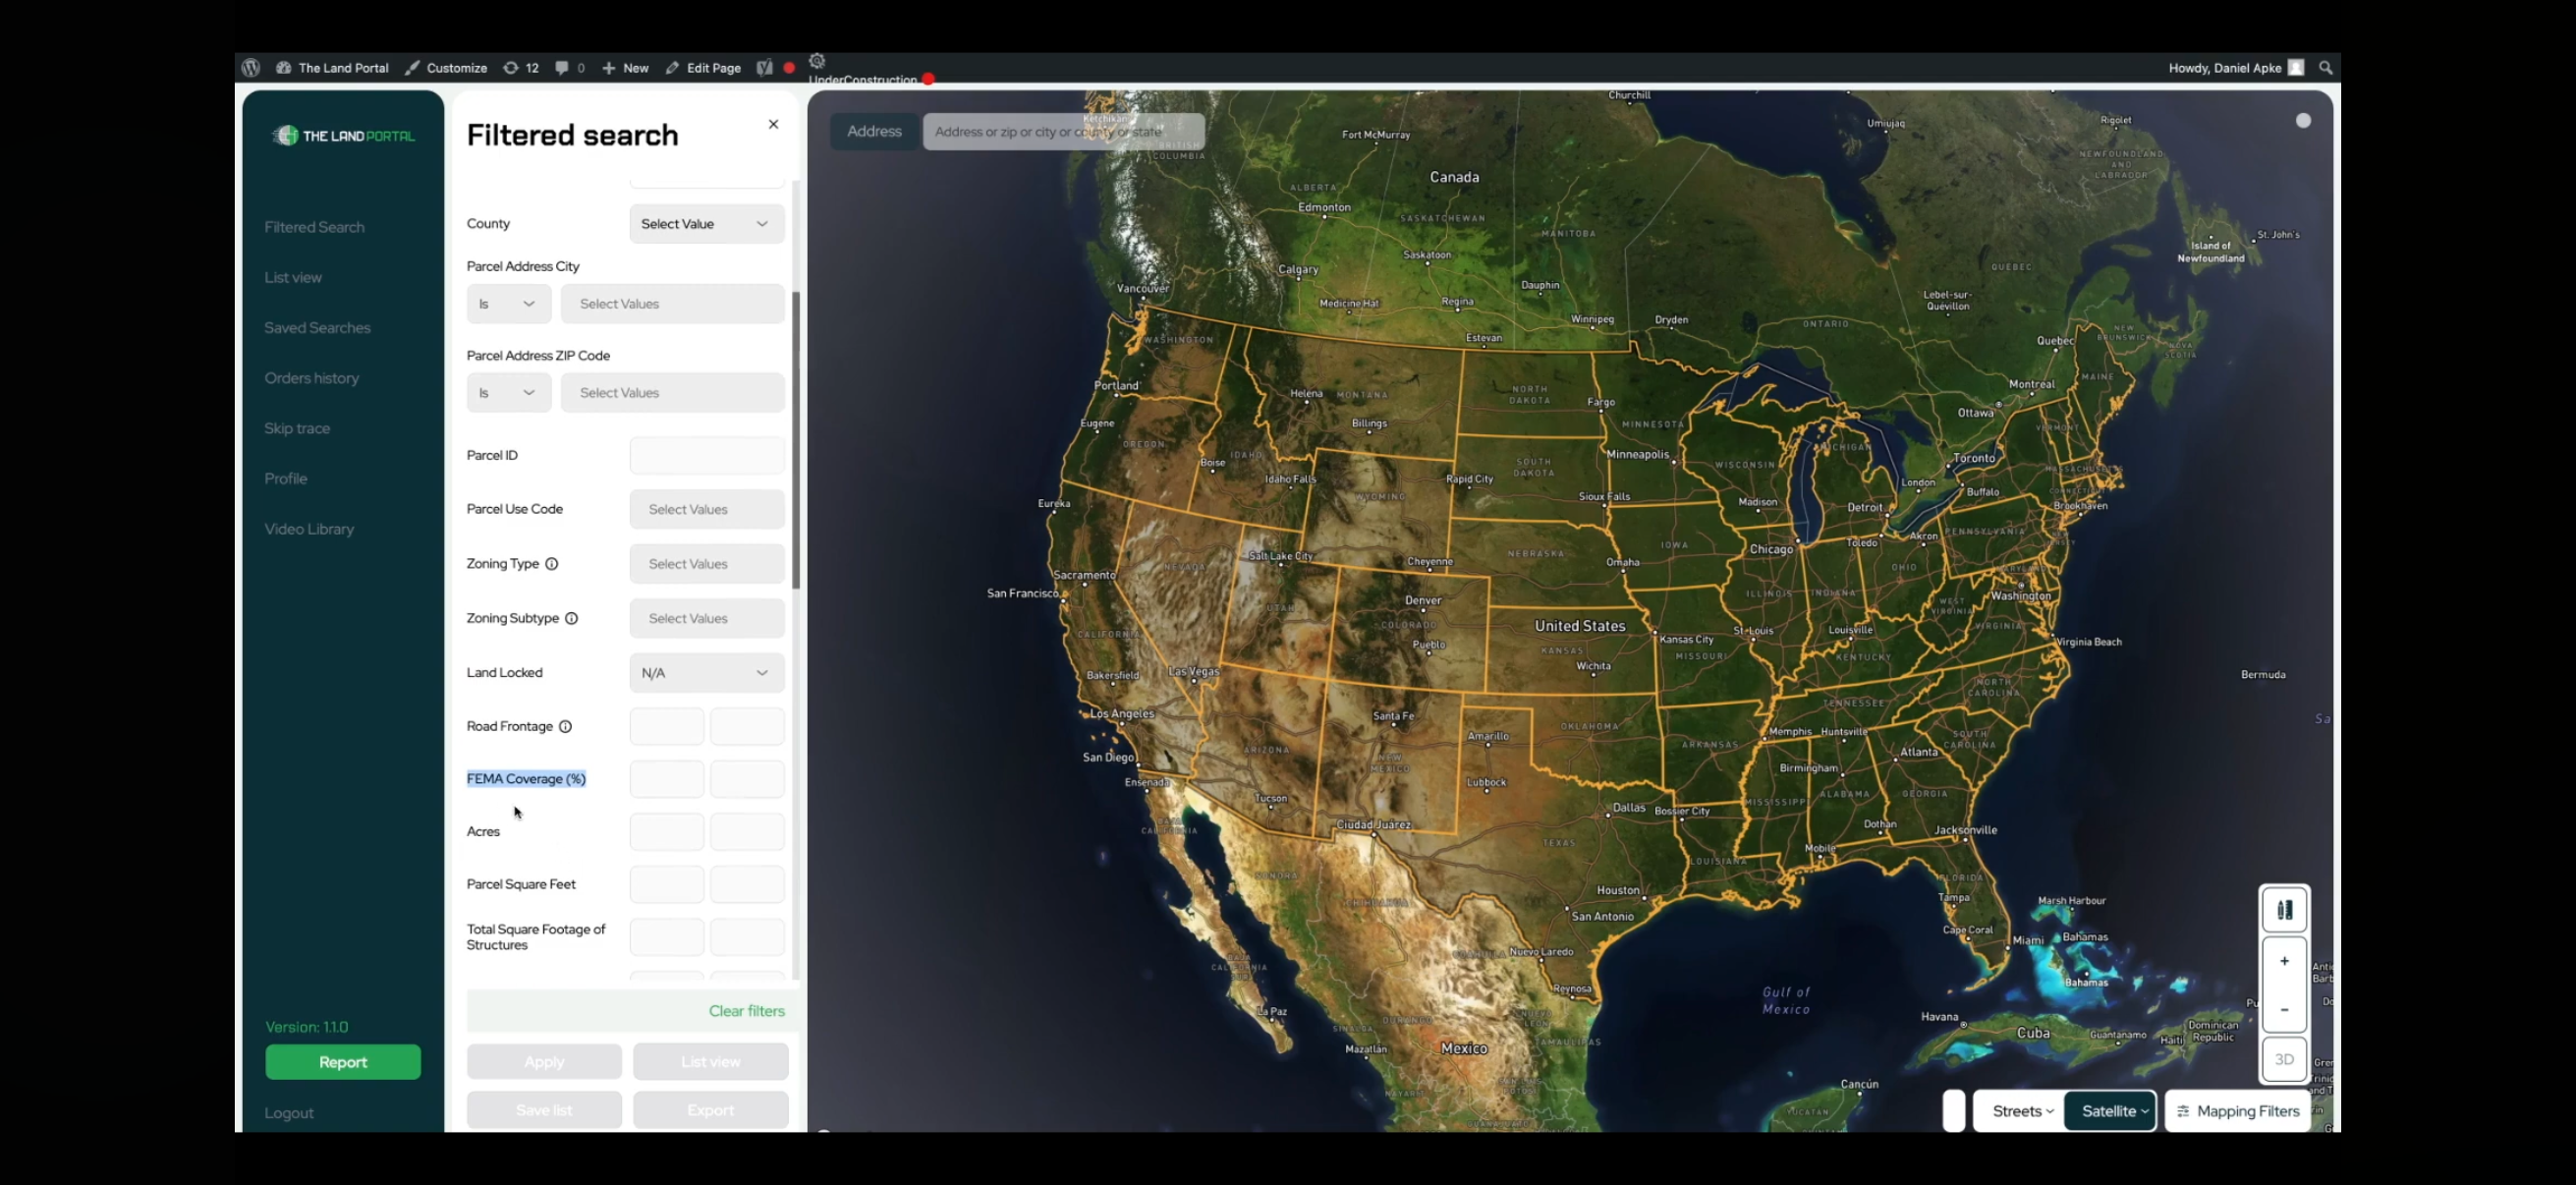Click the Logout link

(x=289, y=1113)
